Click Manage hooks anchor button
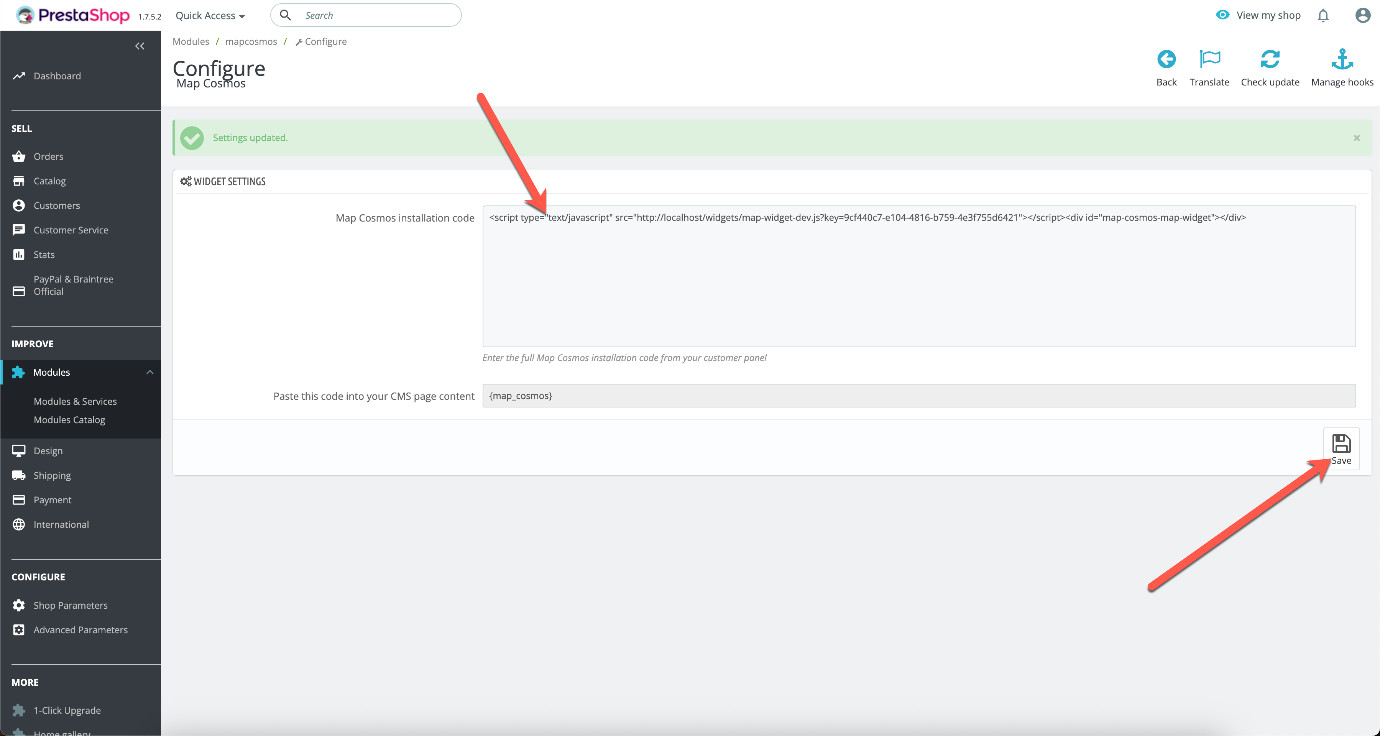The height and width of the screenshot is (736, 1380). point(1342,67)
